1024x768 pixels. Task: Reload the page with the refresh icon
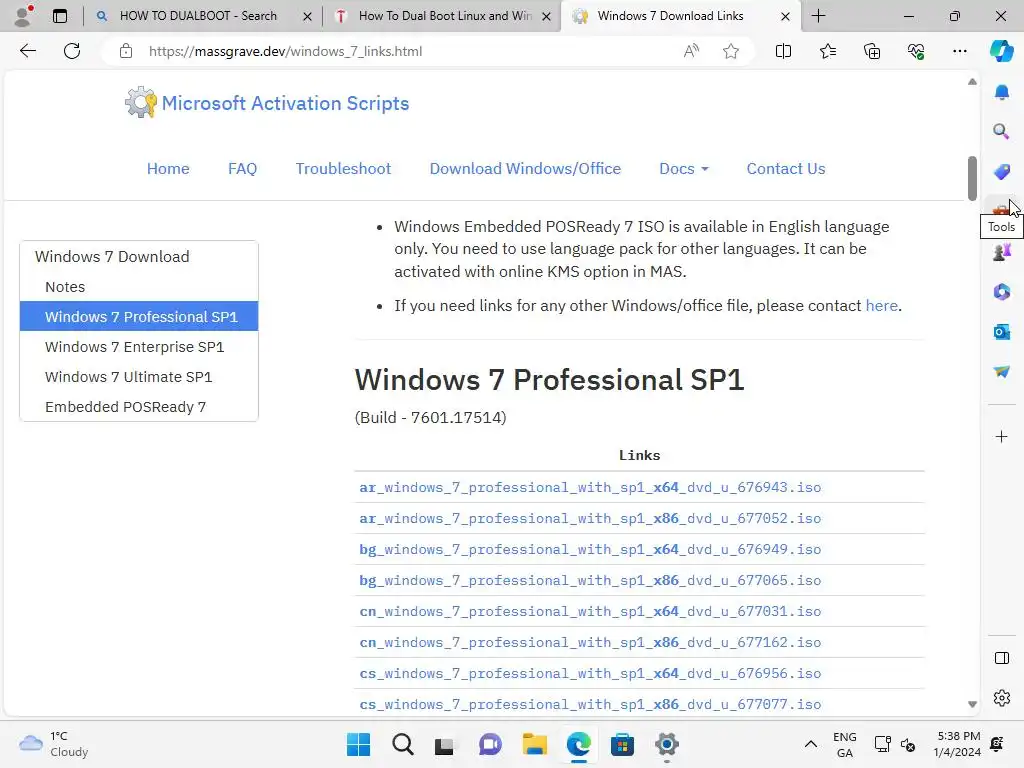tap(72, 51)
